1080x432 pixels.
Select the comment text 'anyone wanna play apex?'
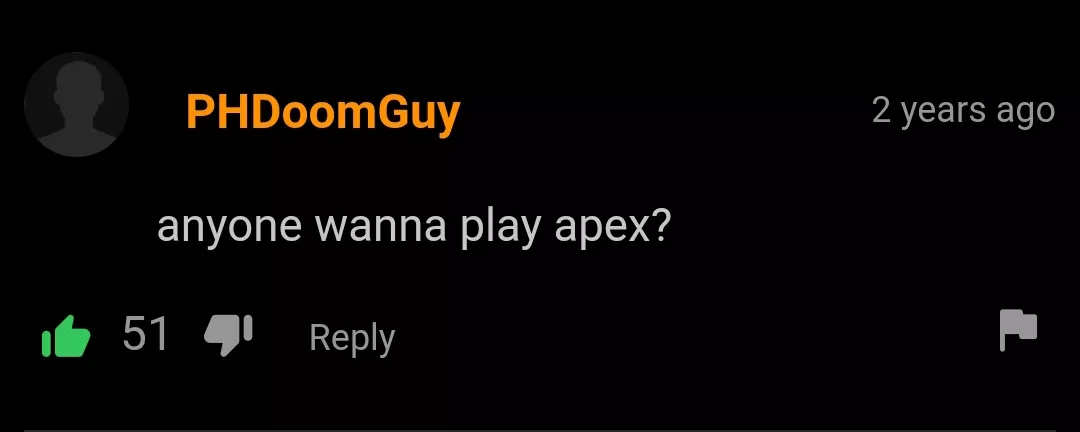coord(413,227)
